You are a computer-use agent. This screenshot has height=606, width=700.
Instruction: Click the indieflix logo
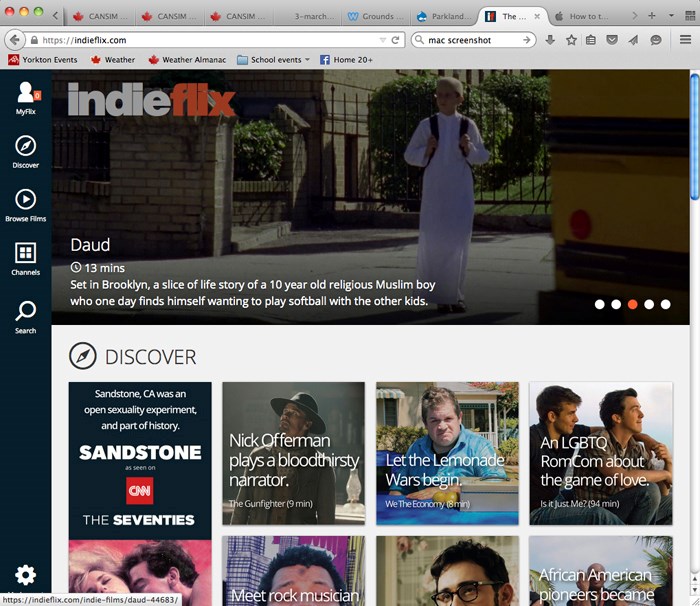[152, 100]
